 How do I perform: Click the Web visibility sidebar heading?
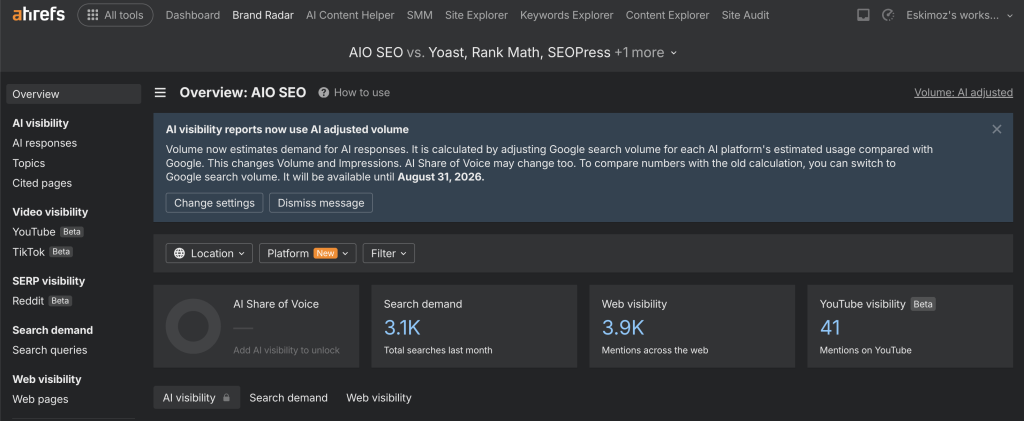click(x=47, y=379)
